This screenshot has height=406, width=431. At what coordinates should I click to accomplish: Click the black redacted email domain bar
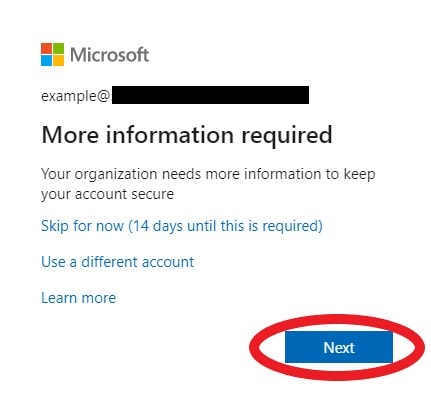(210, 95)
